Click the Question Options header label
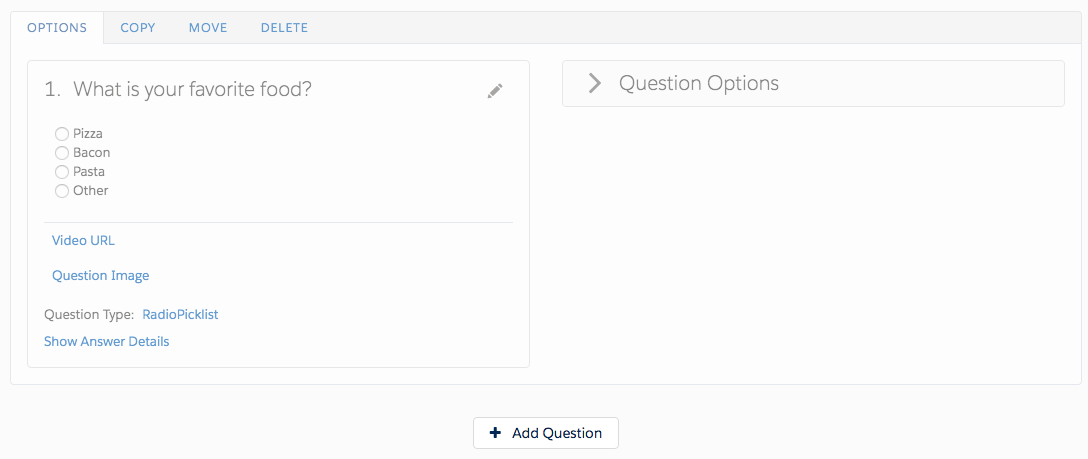Image resolution: width=1088 pixels, height=459 pixels. coord(698,83)
